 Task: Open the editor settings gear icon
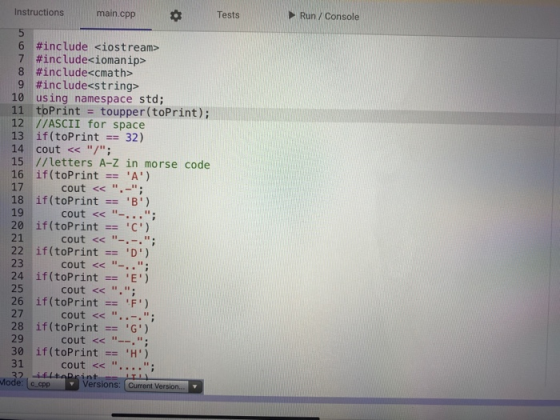pos(176,15)
